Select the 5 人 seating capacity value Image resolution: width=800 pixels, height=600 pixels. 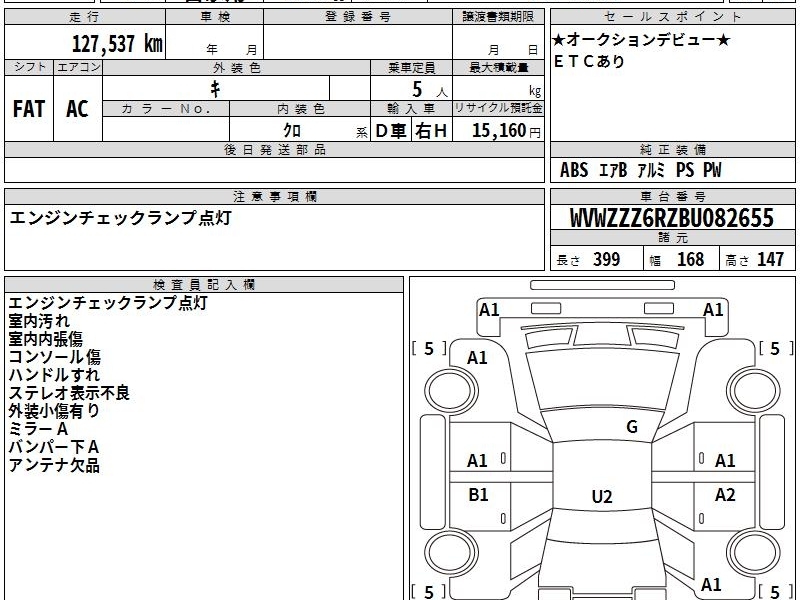429,90
